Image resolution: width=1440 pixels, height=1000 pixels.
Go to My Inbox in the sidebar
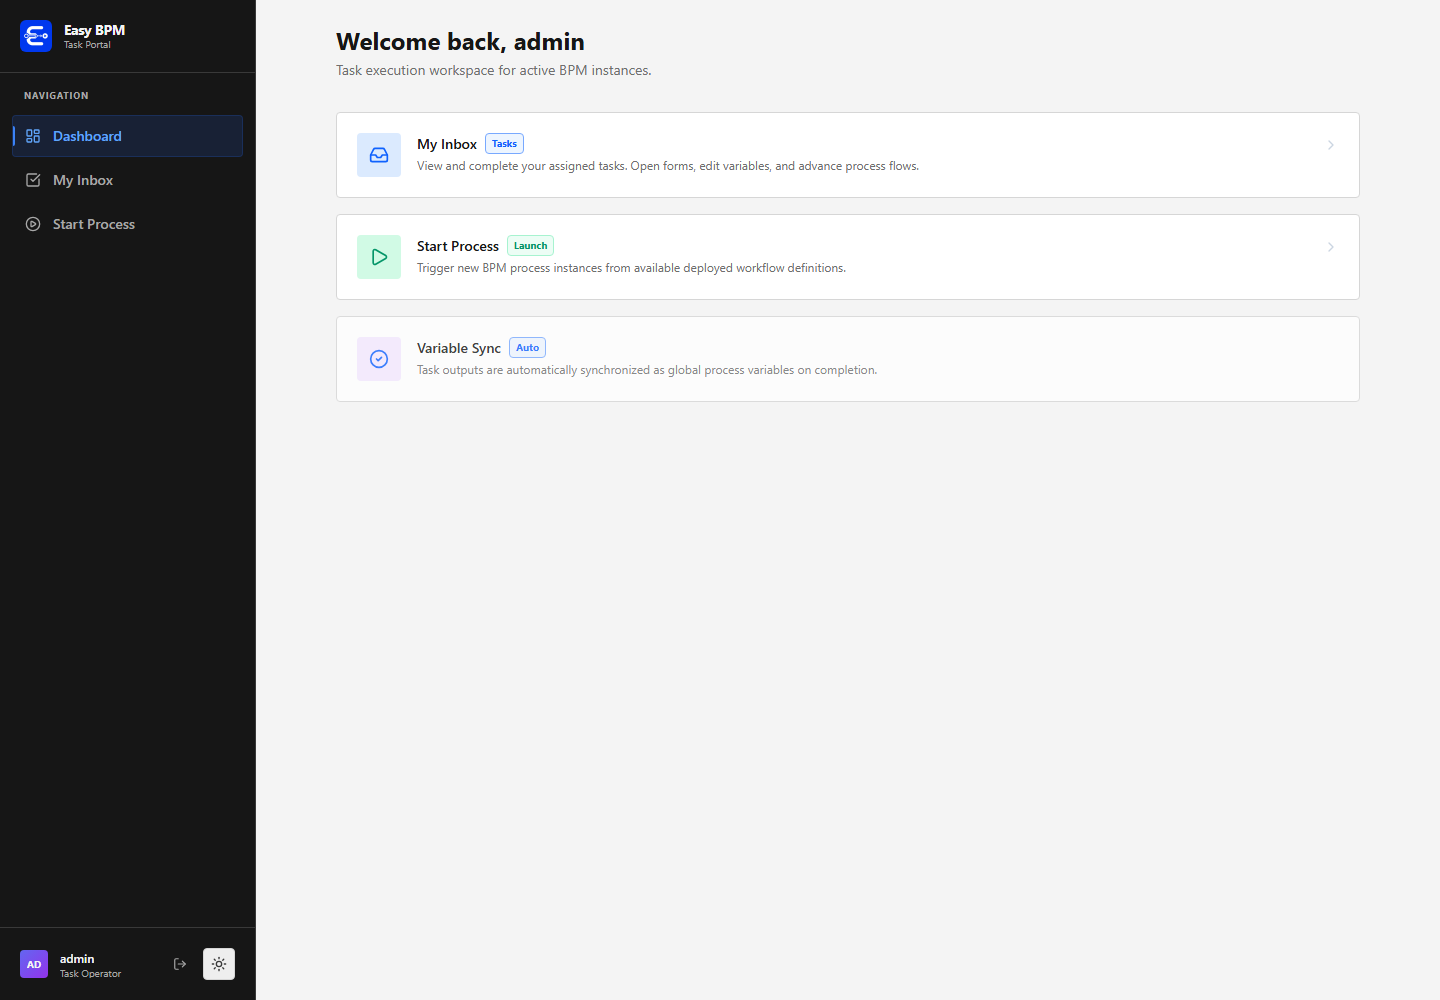pyautogui.click(x=128, y=180)
